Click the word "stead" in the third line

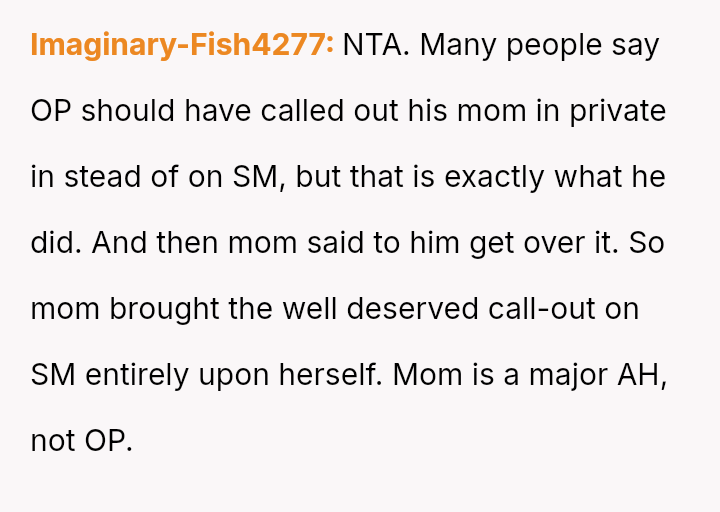[x=98, y=177]
